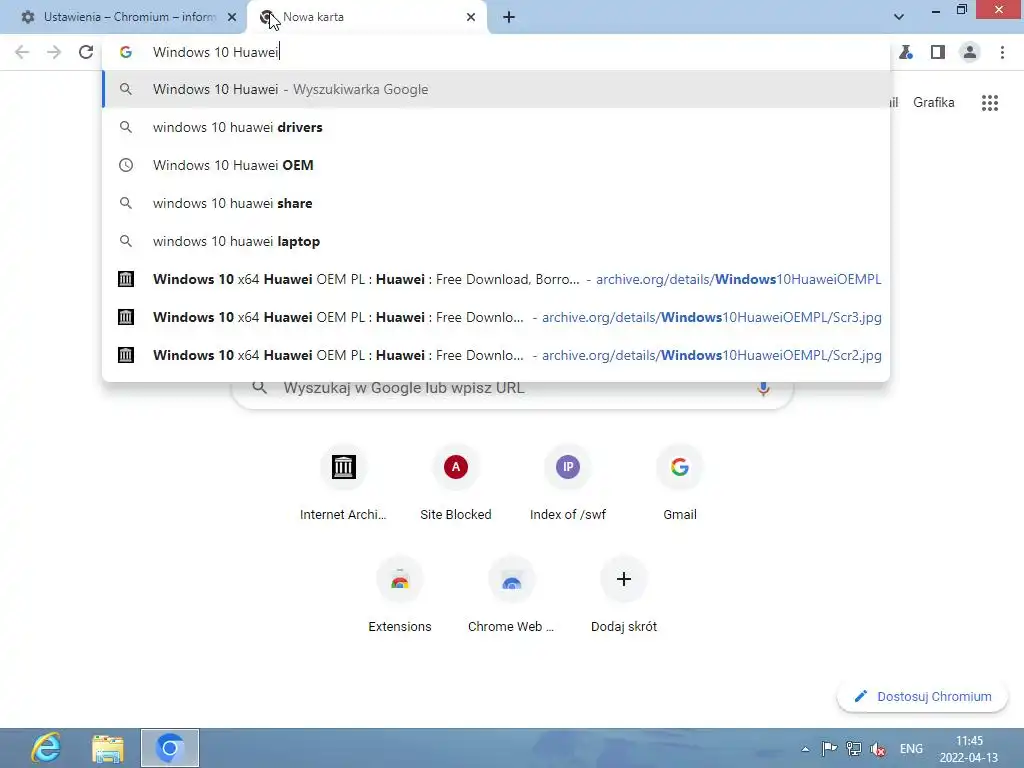Choose suggestion 'windows 10 huawei laptop'

[496, 241]
